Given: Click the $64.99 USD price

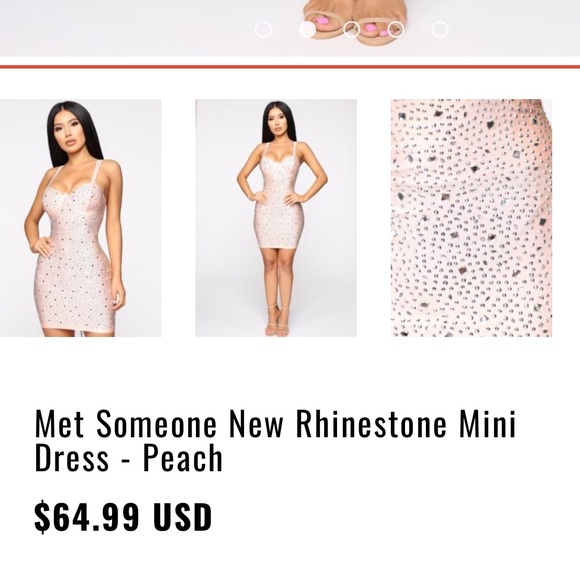Looking at the screenshot, I should click(x=123, y=517).
